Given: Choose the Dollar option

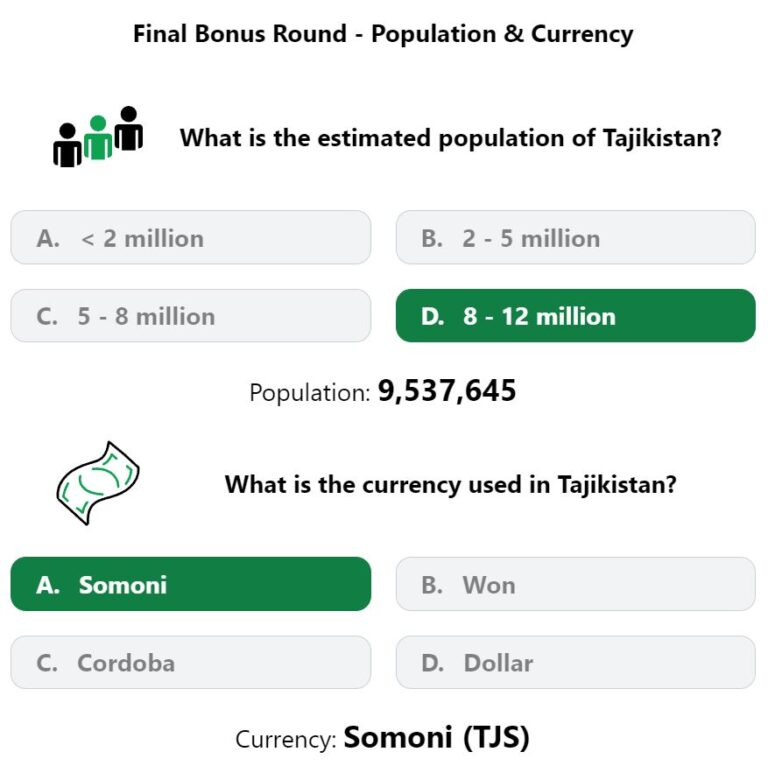Looking at the screenshot, I should tap(575, 662).
